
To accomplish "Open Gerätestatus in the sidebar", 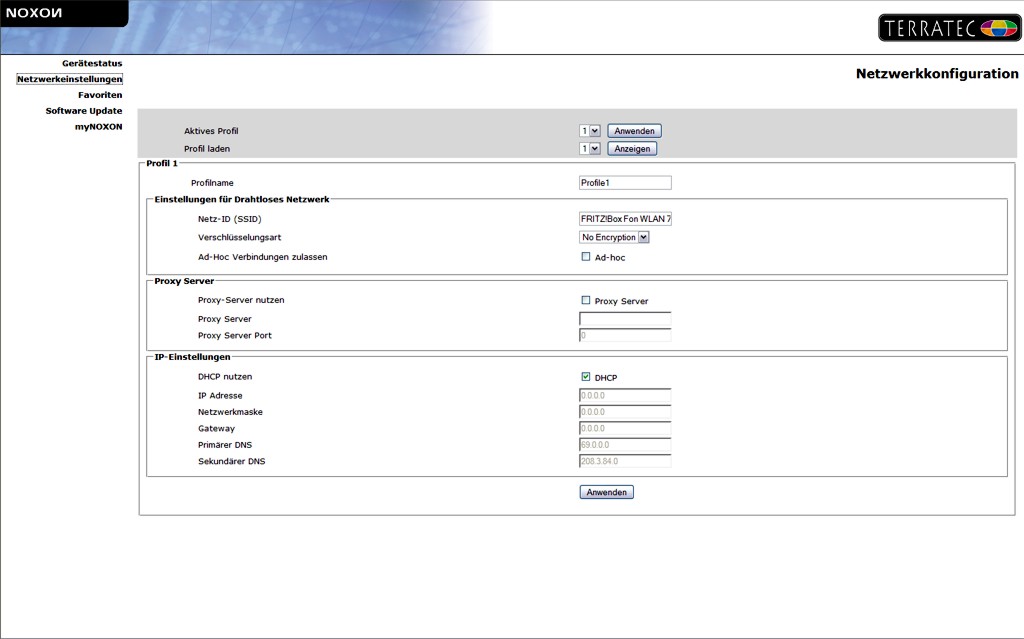I will click(x=92, y=63).
